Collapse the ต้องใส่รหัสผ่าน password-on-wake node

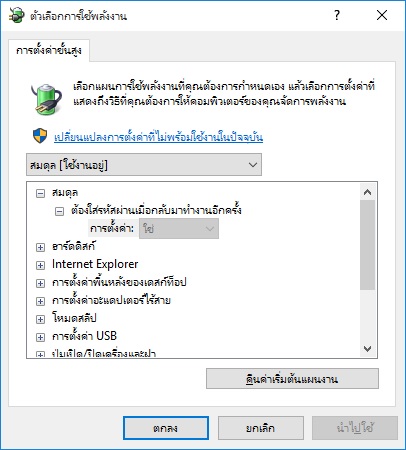(x=59, y=211)
